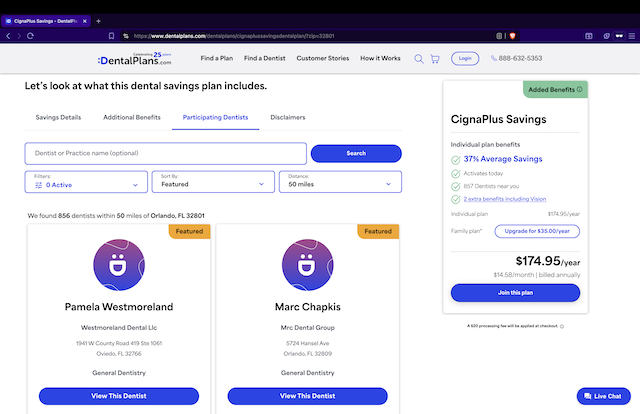Click Upgrade for $35.00/year button

537,231
